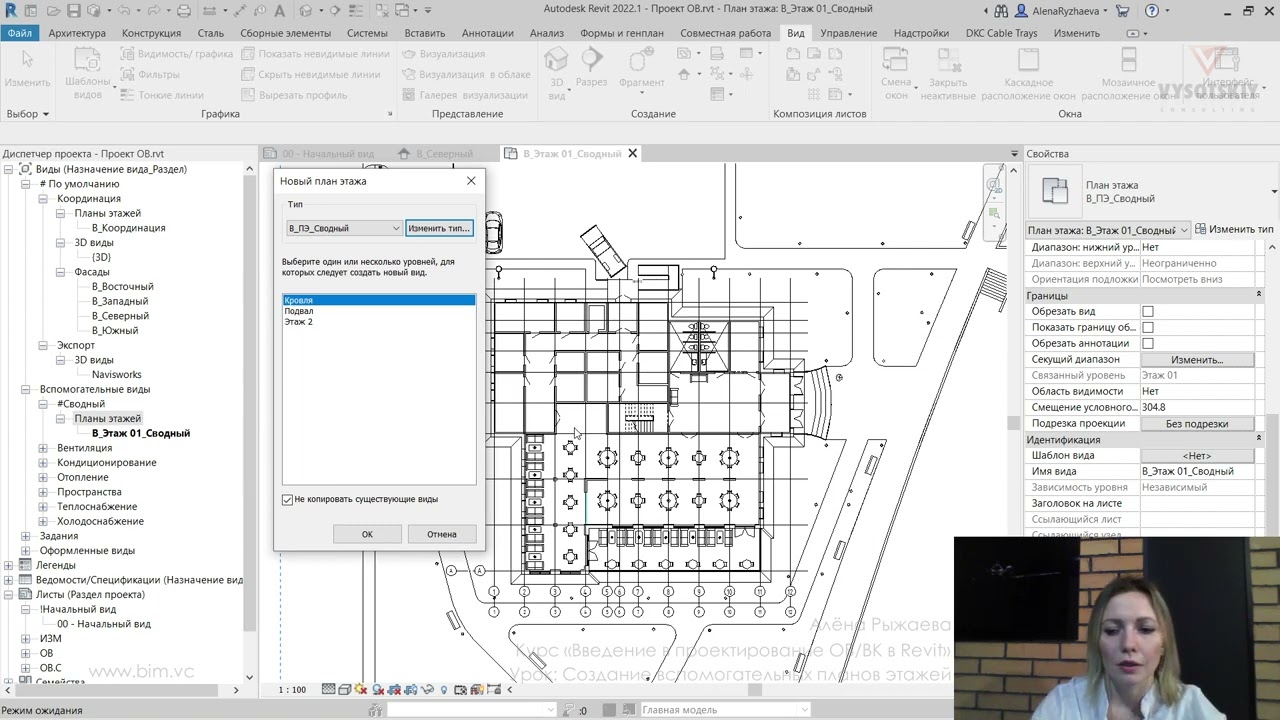Expand the 'Легенды' tree node
The height and width of the screenshot is (720, 1280).
coord(9,565)
